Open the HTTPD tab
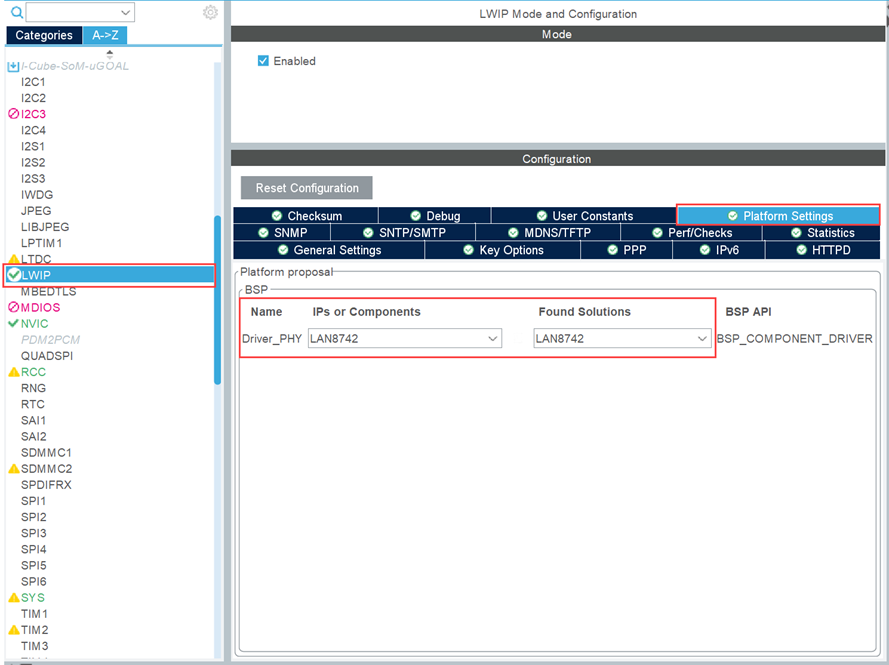 [823, 250]
